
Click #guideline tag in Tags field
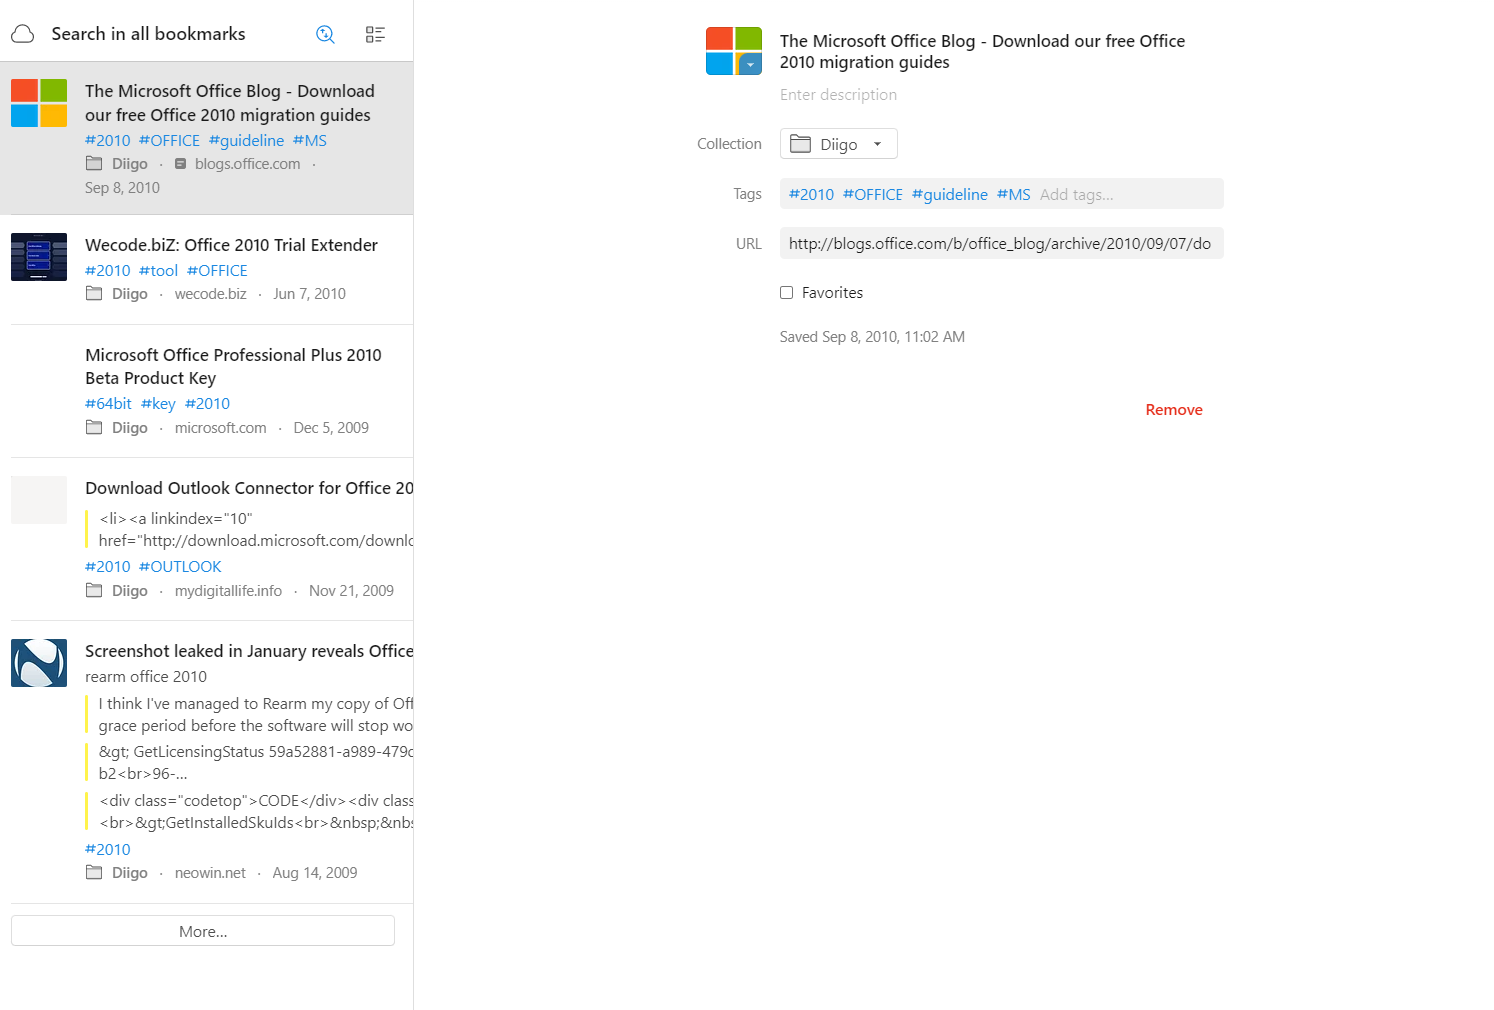949,195
